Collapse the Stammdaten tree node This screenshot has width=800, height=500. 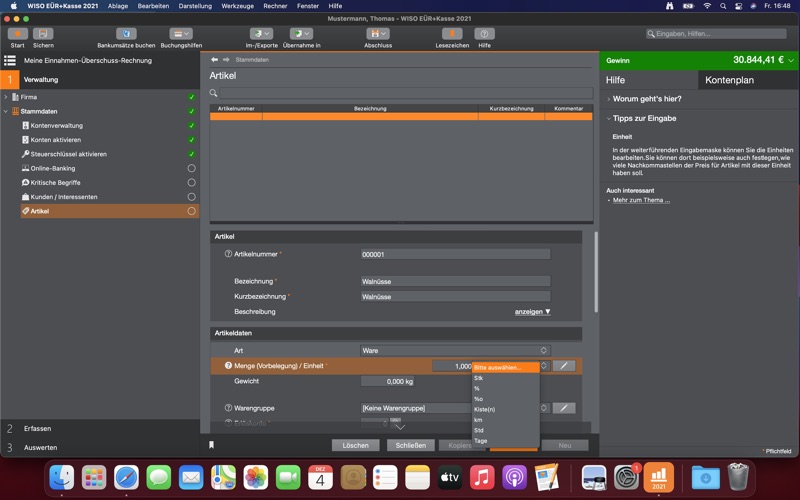point(6,111)
